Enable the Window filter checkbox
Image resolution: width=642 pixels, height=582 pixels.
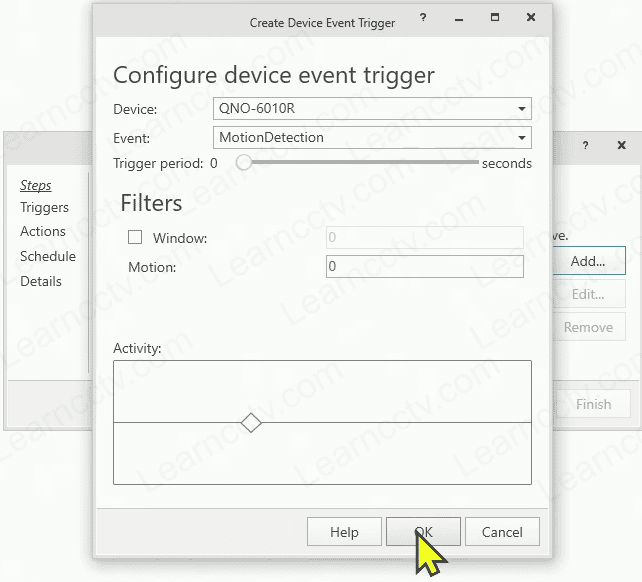coord(135,237)
